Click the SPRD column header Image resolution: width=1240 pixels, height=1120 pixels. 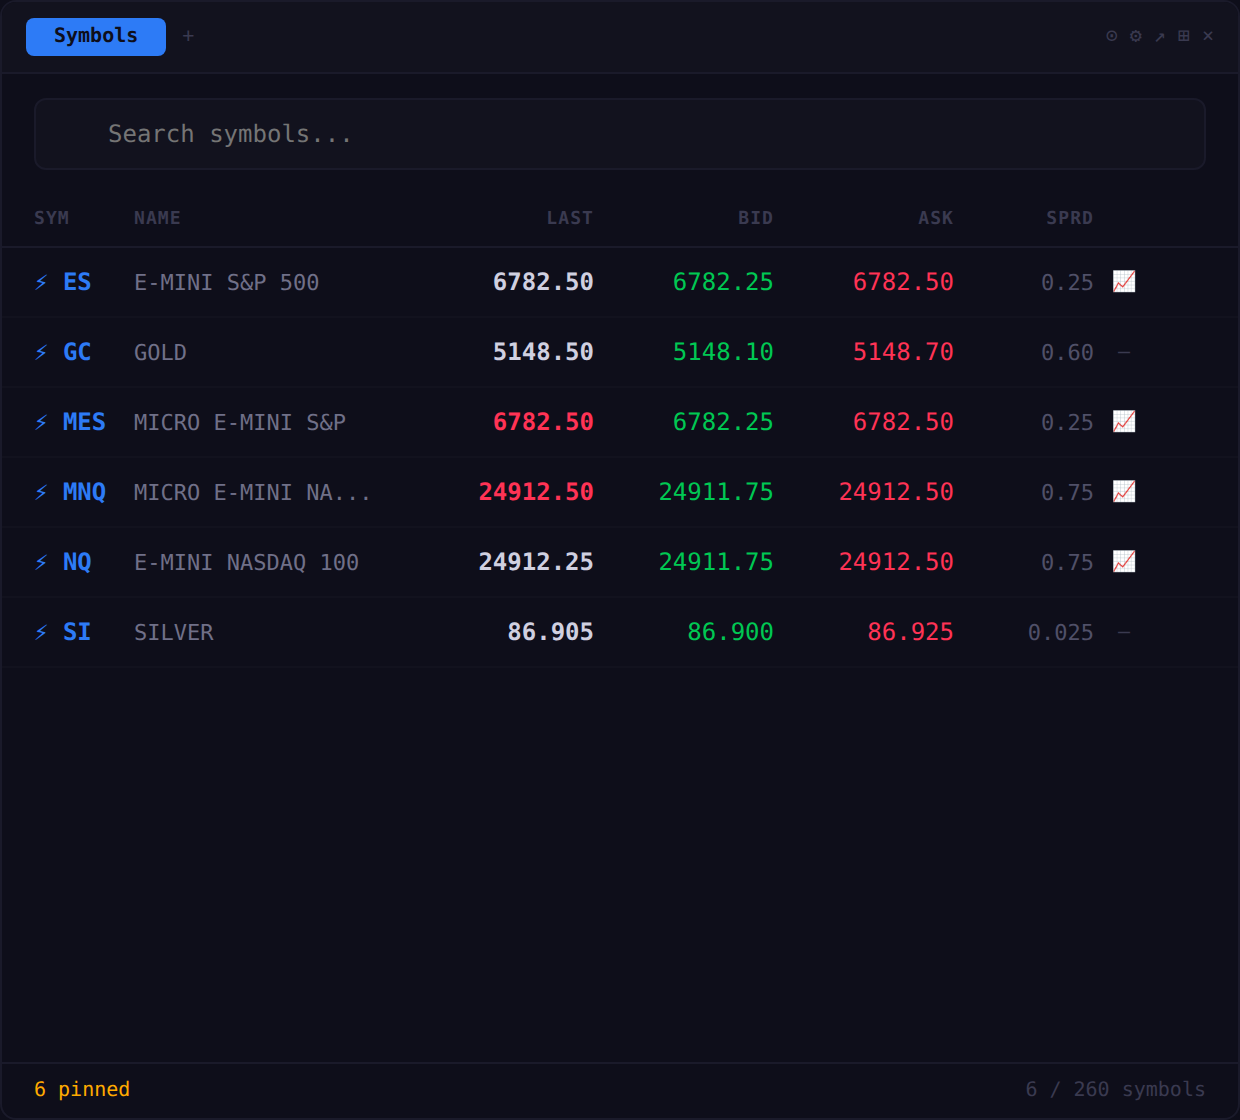click(1068, 217)
